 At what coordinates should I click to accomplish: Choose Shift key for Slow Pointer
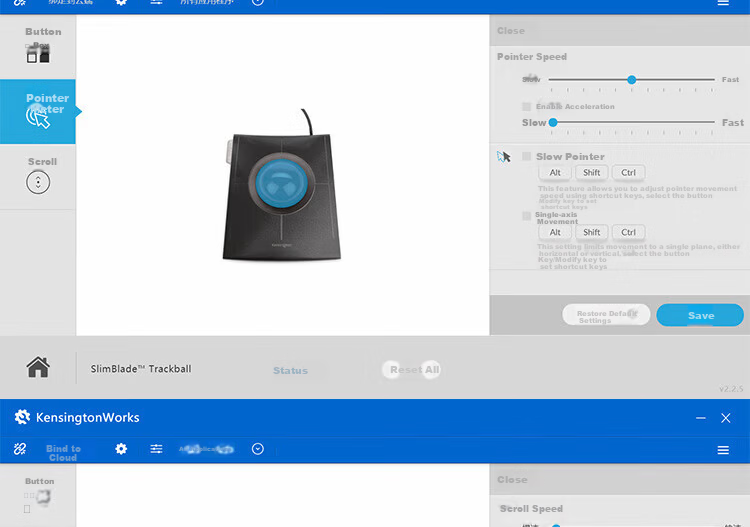[591, 173]
